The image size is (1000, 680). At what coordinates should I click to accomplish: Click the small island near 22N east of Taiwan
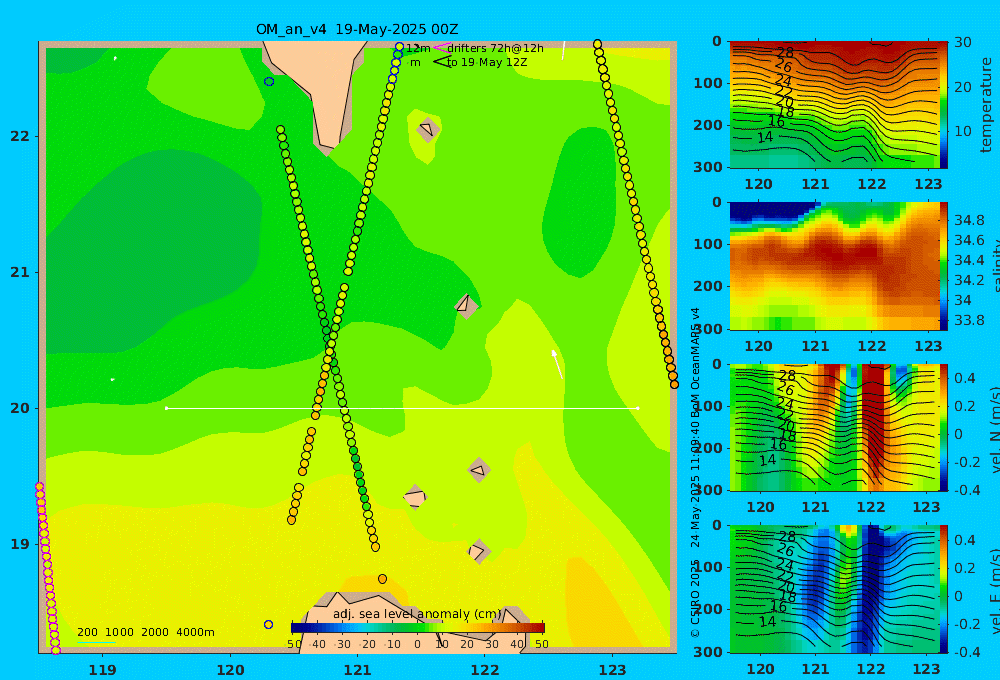(x=428, y=129)
